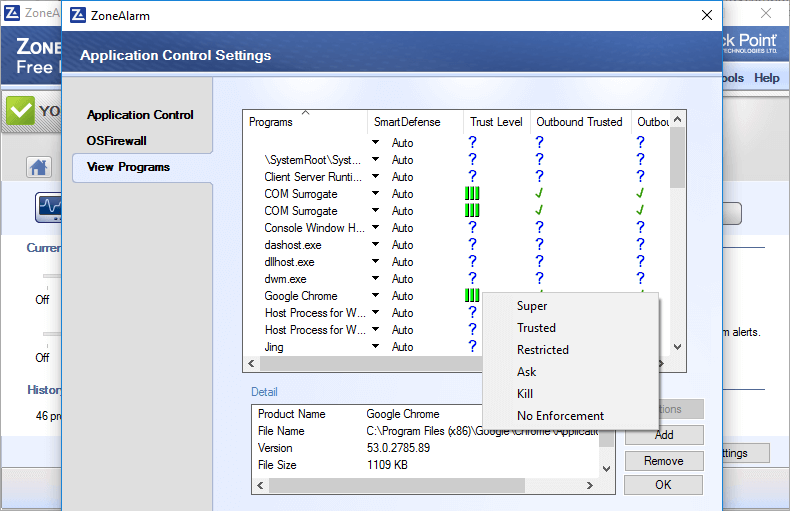Click the Outbound Trusted question mark for dwm.exe
790x511 pixels.
539,279
